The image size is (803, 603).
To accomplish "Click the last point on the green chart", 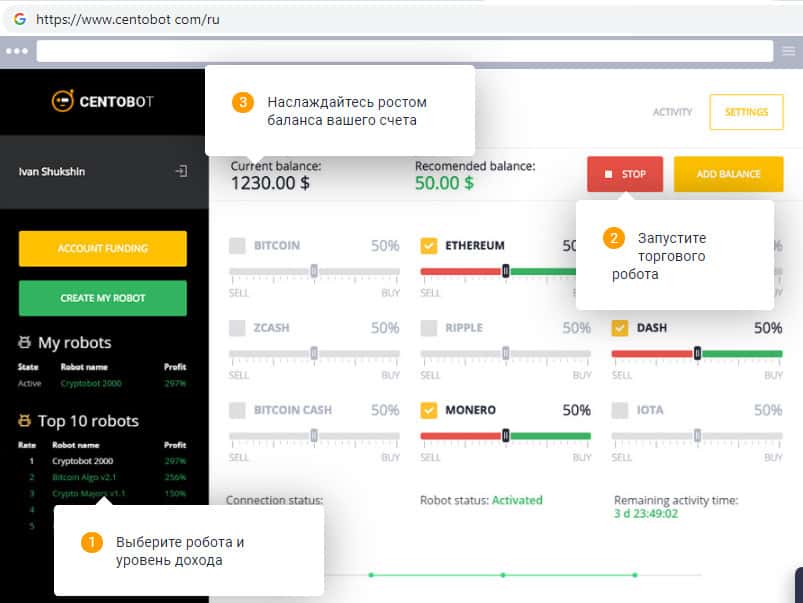I will (x=635, y=575).
